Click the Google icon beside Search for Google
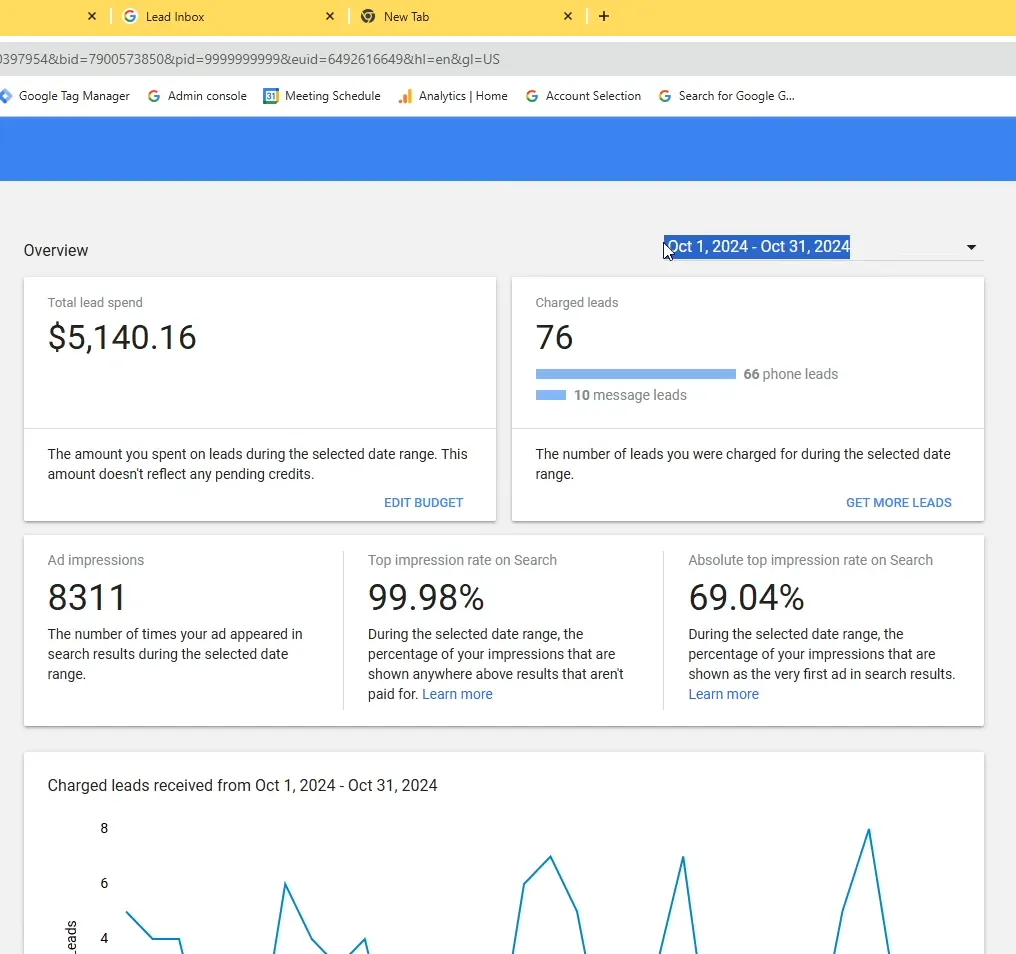This screenshot has height=954, width=1016. (x=665, y=96)
